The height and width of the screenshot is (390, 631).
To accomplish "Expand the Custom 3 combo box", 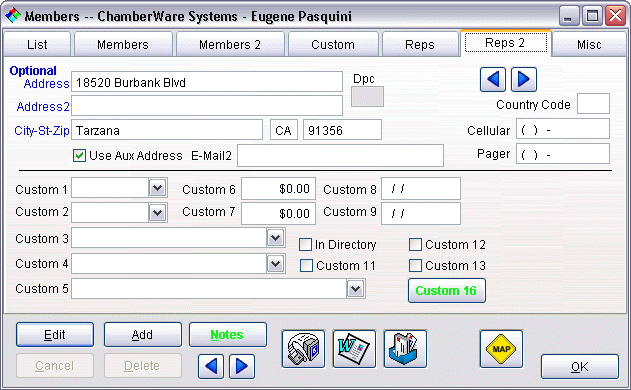I will click(276, 238).
